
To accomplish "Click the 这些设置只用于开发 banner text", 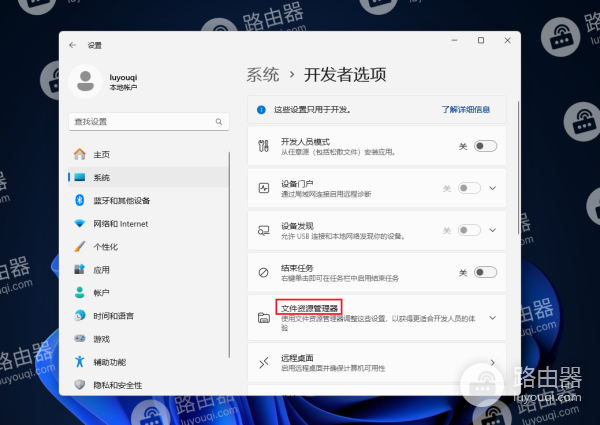I will coord(312,110).
